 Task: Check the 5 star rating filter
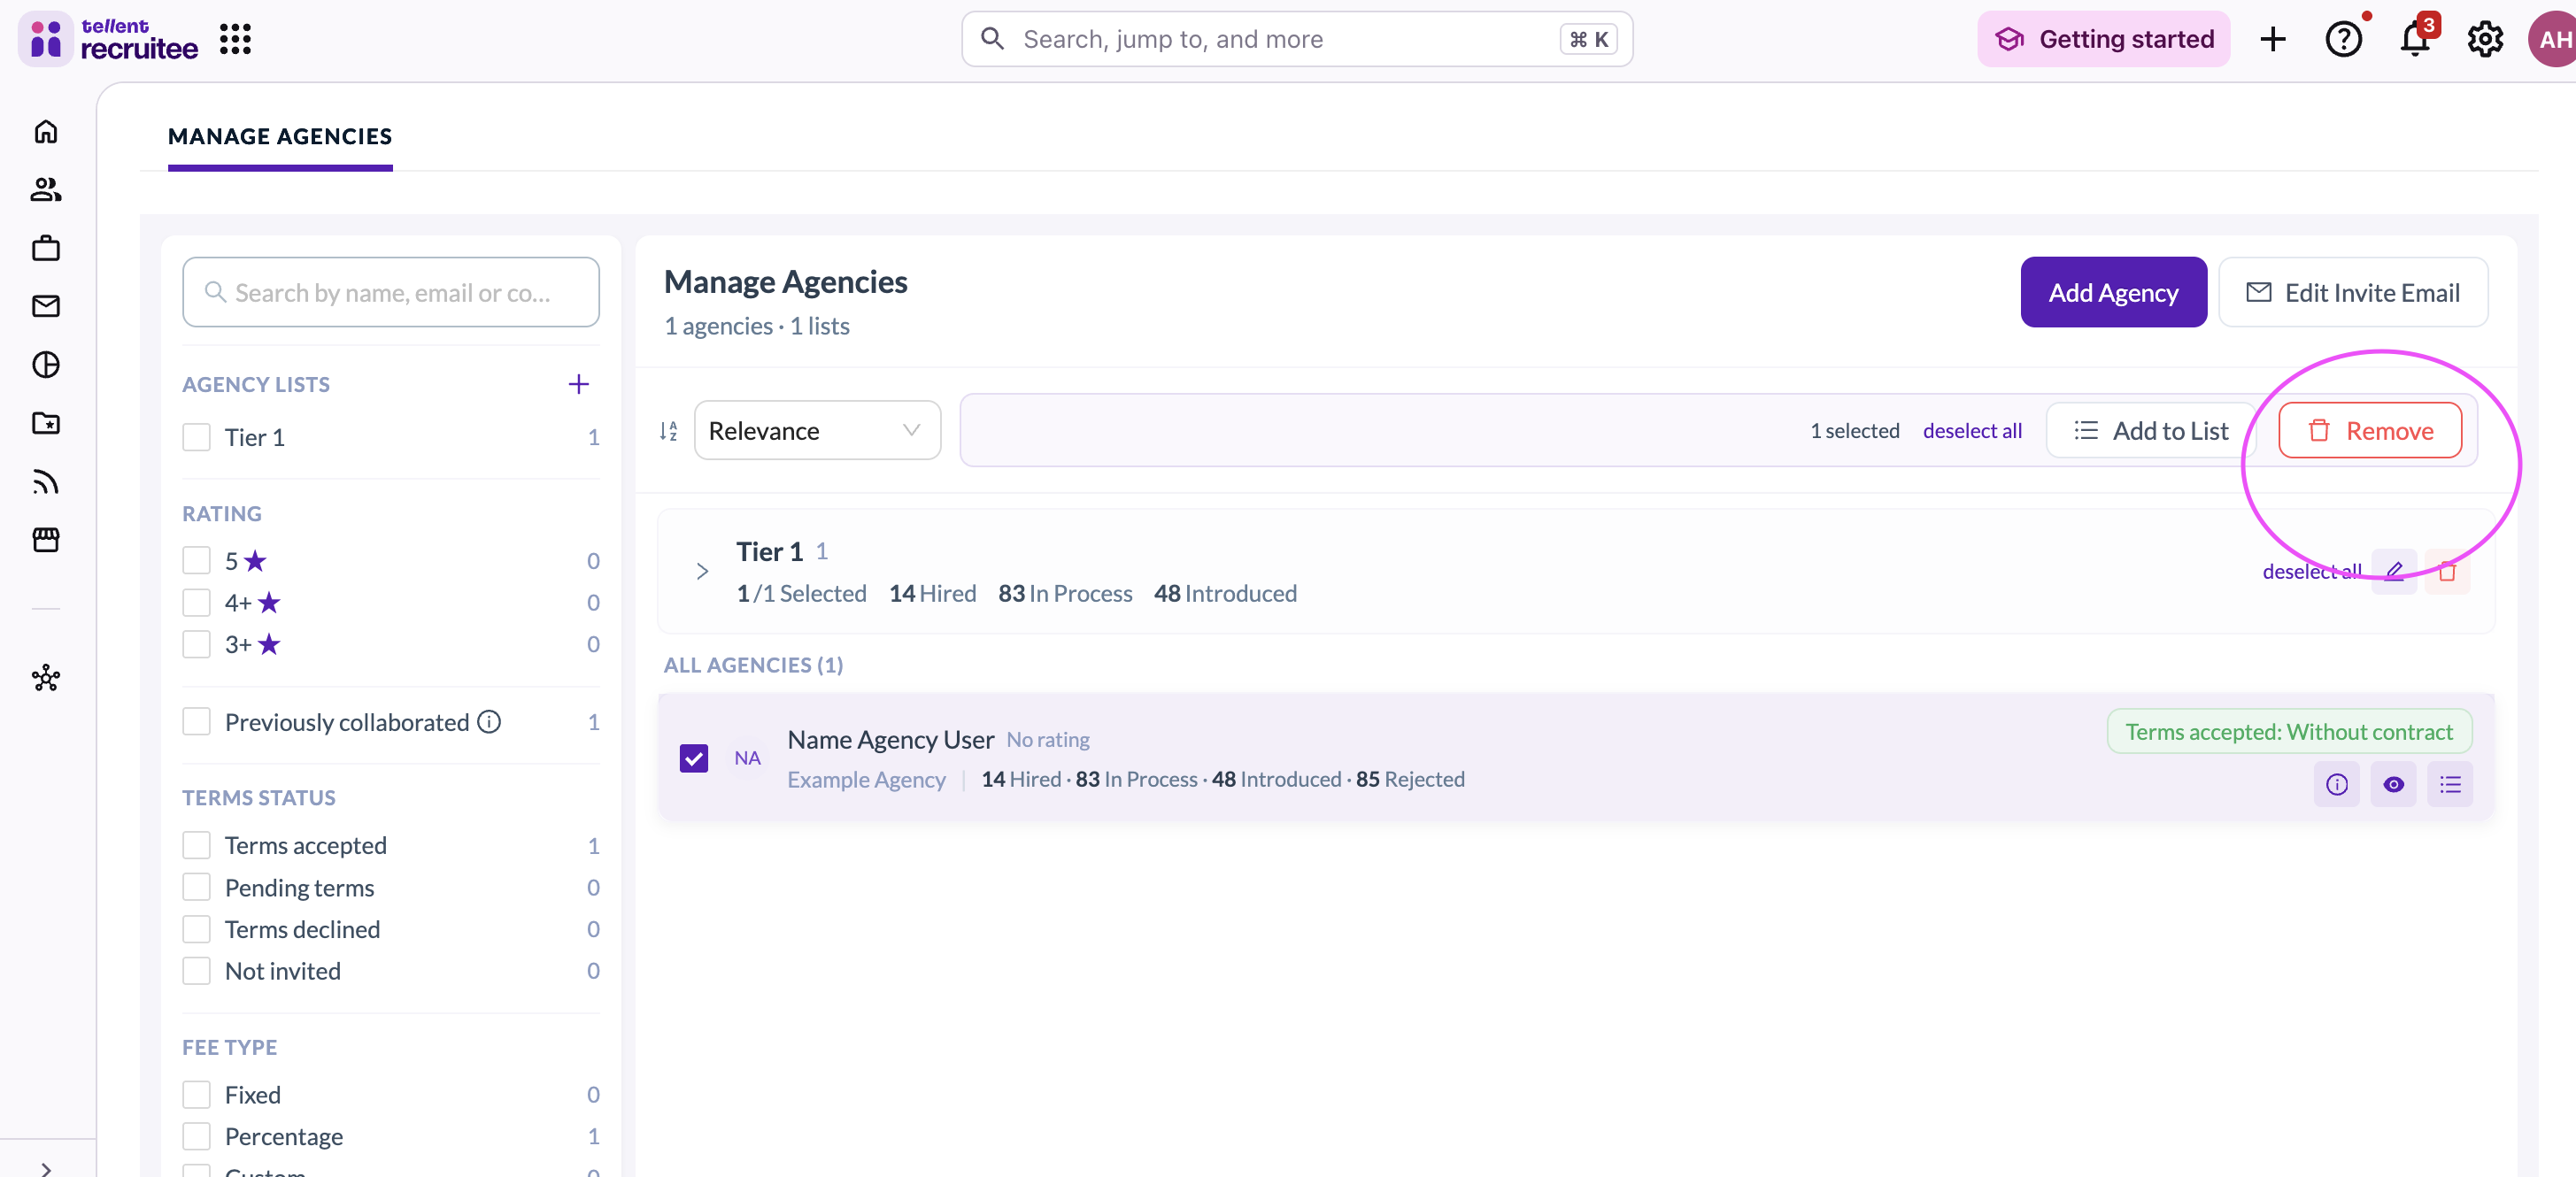(196, 560)
